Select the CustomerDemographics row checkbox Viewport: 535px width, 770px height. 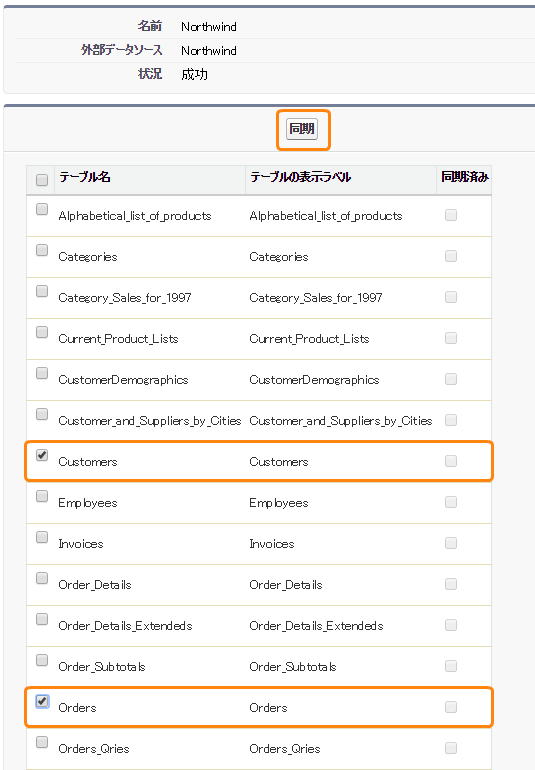pos(42,373)
